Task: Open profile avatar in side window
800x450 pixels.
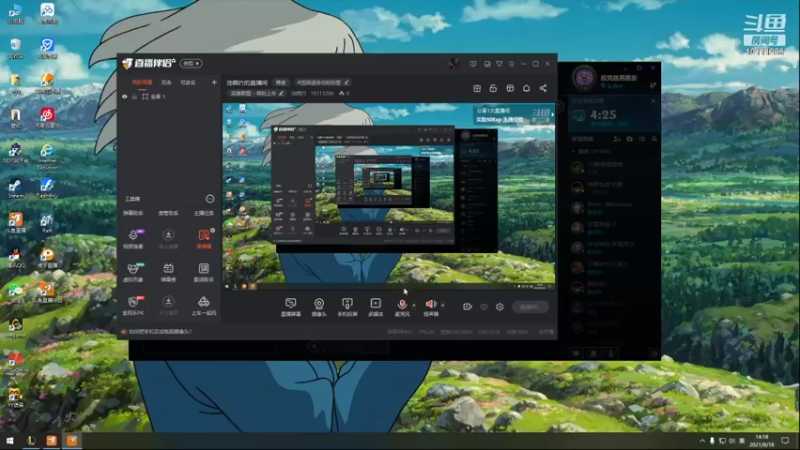Action: (584, 78)
